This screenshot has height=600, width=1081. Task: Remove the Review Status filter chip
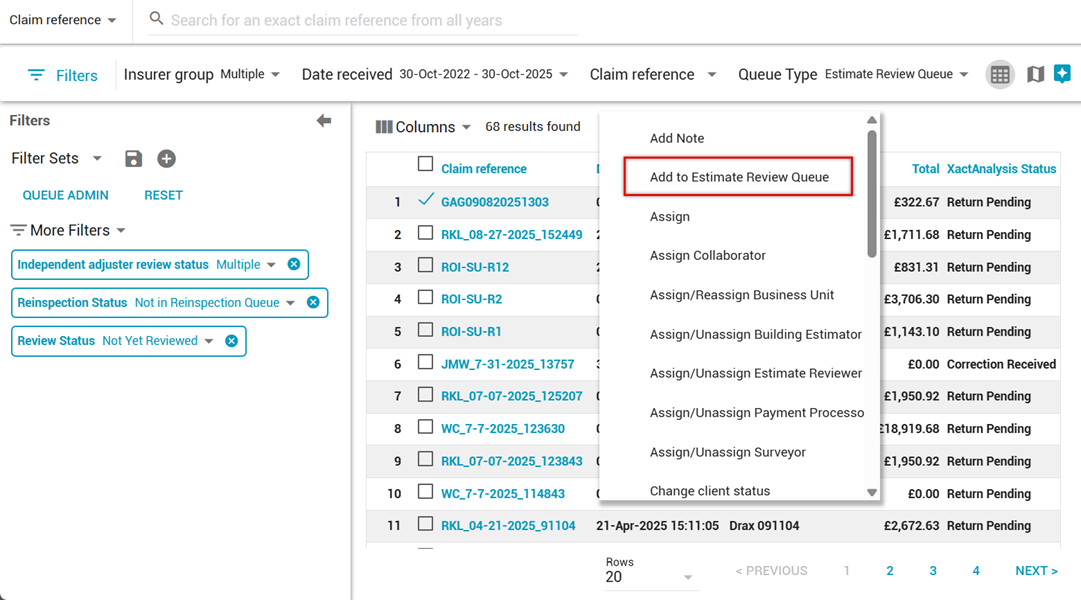pos(231,341)
